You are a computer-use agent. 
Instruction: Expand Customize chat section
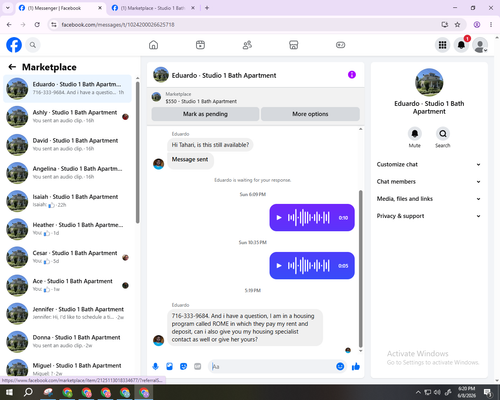pyautogui.click(x=429, y=164)
